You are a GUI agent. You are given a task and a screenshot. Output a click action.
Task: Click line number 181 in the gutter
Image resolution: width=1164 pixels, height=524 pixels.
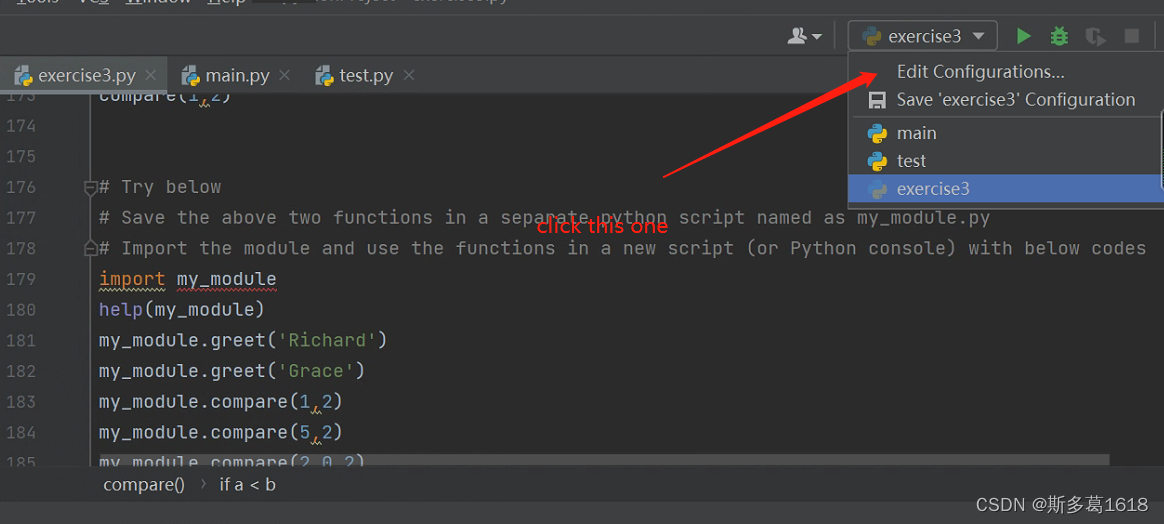pyautogui.click(x=21, y=341)
